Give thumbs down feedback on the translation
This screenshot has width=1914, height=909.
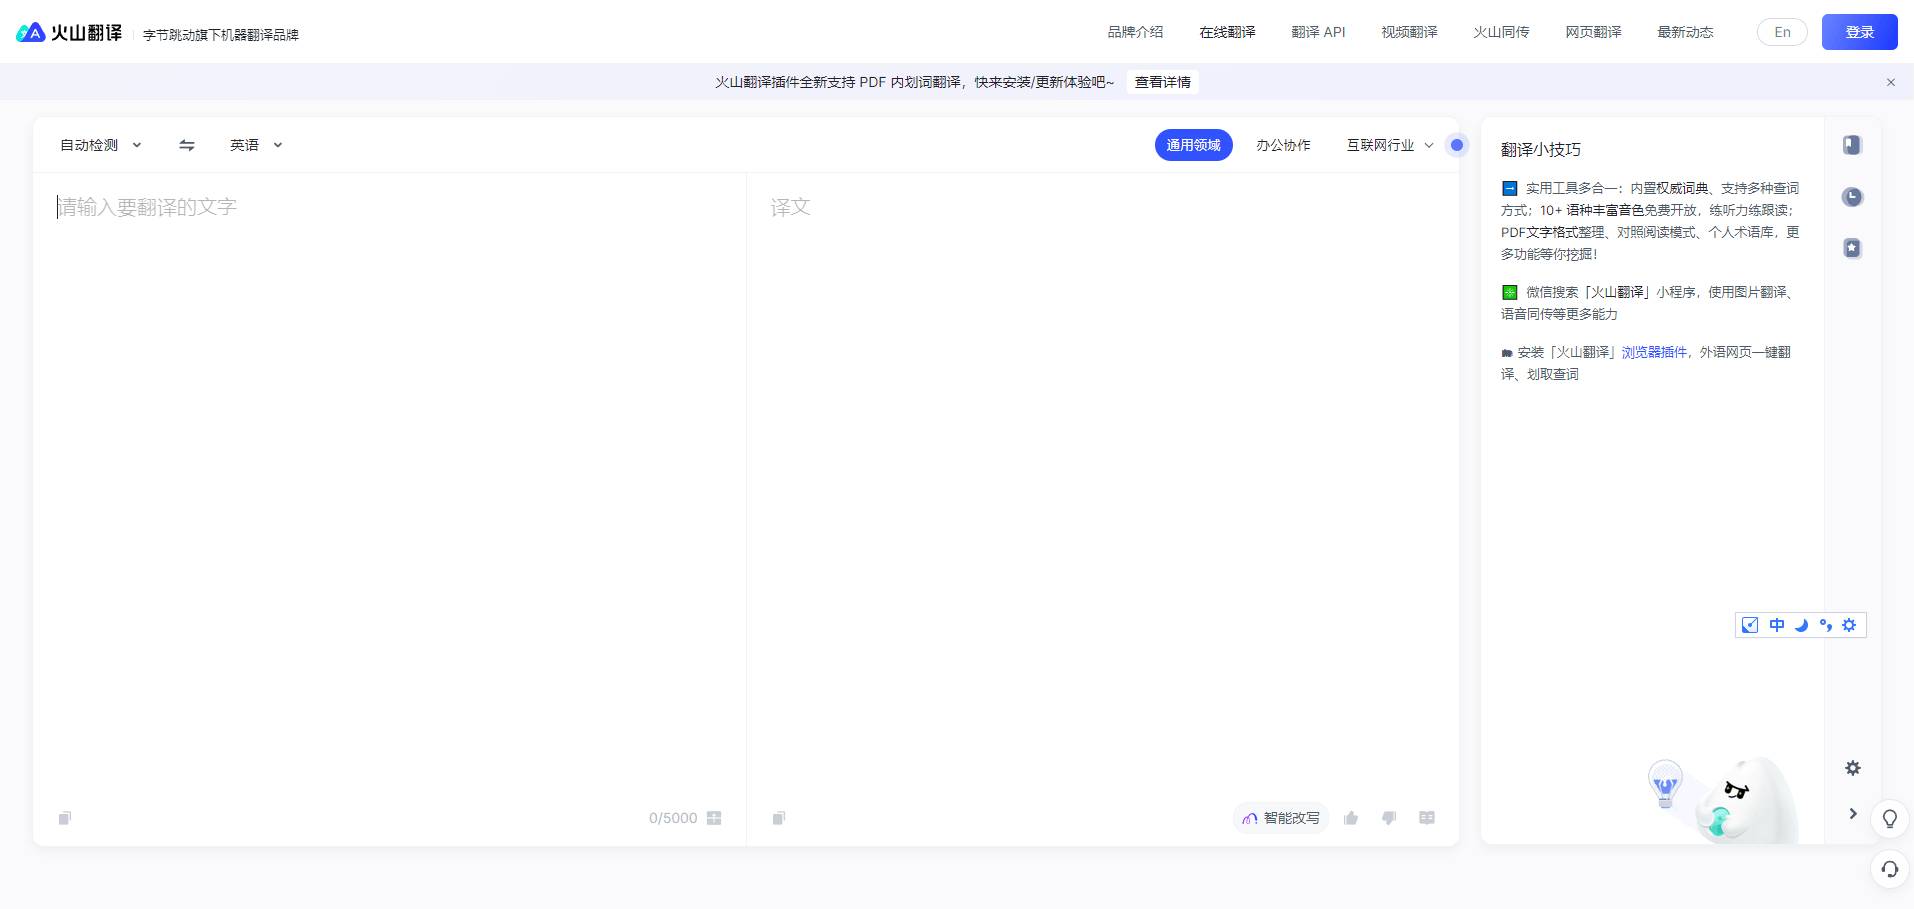[x=1388, y=817]
